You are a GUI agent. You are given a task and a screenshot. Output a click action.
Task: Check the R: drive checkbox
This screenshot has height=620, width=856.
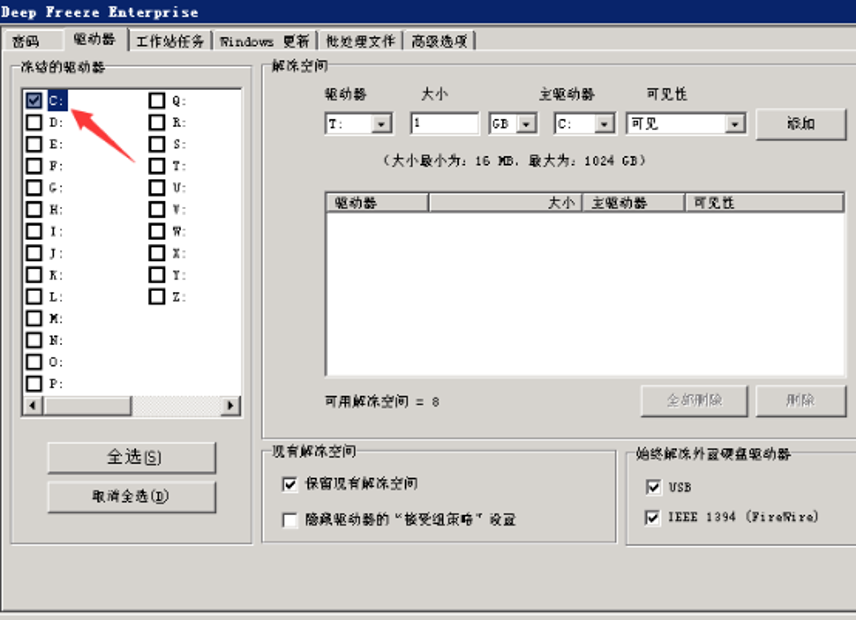[157, 122]
